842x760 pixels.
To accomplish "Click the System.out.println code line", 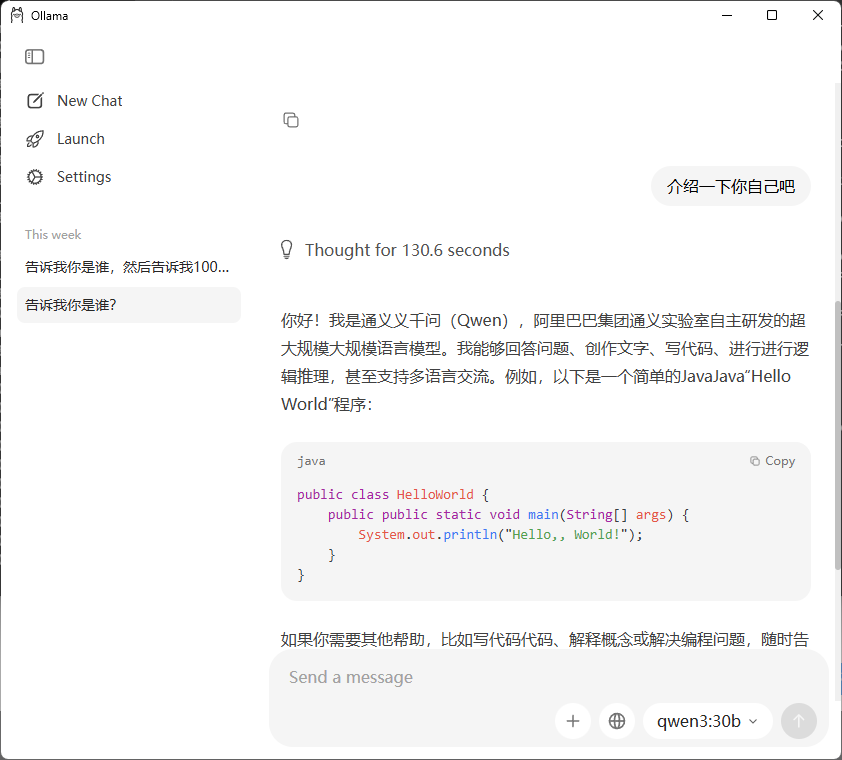I will 500,534.
